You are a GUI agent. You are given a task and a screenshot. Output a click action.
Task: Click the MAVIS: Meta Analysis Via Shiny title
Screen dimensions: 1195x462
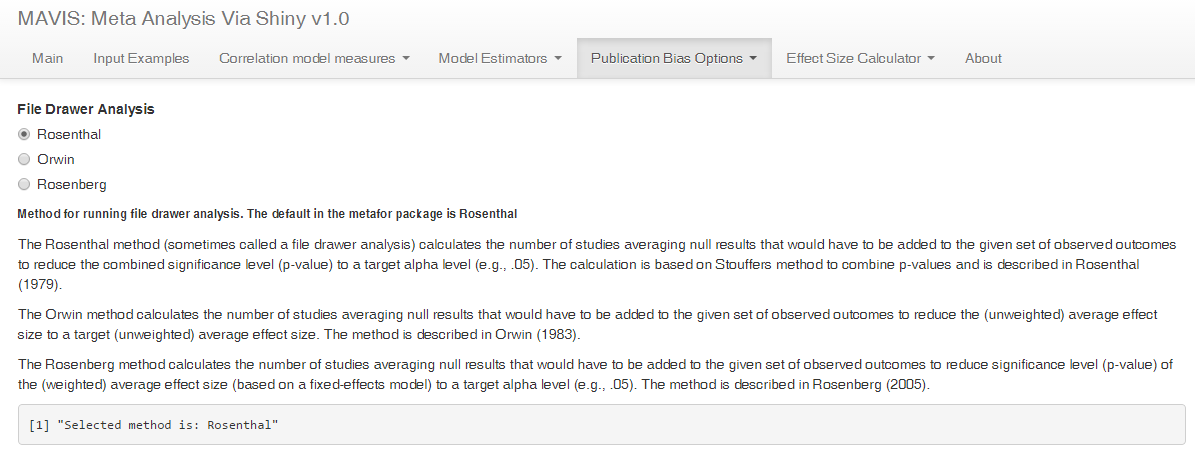183,19
